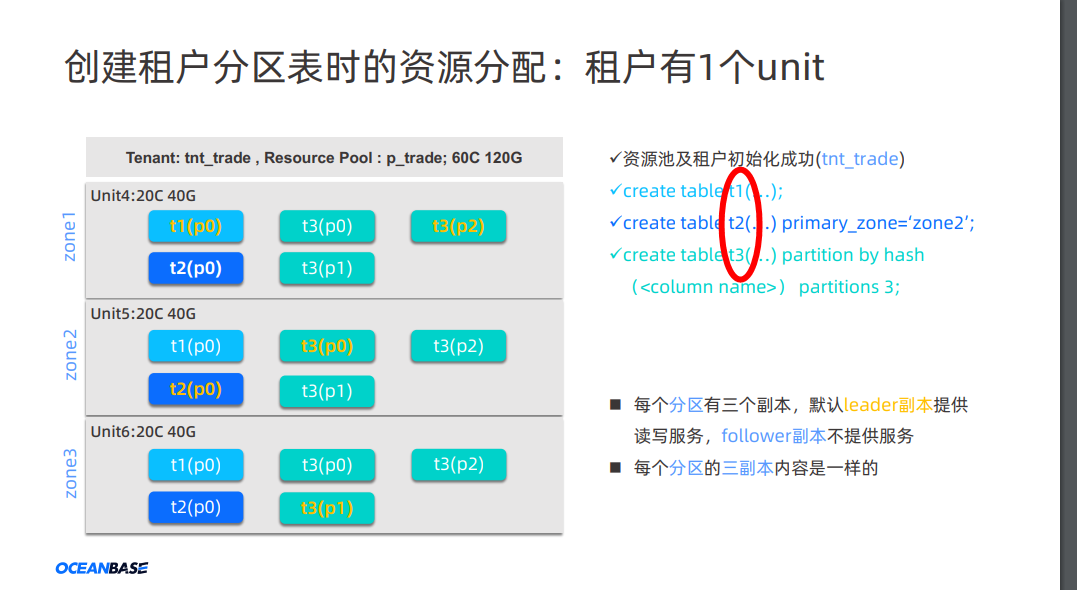Select the t3(p1) leader box in Unit6
The height and width of the screenshot is (590, 1077).
(x=327, y=508)
